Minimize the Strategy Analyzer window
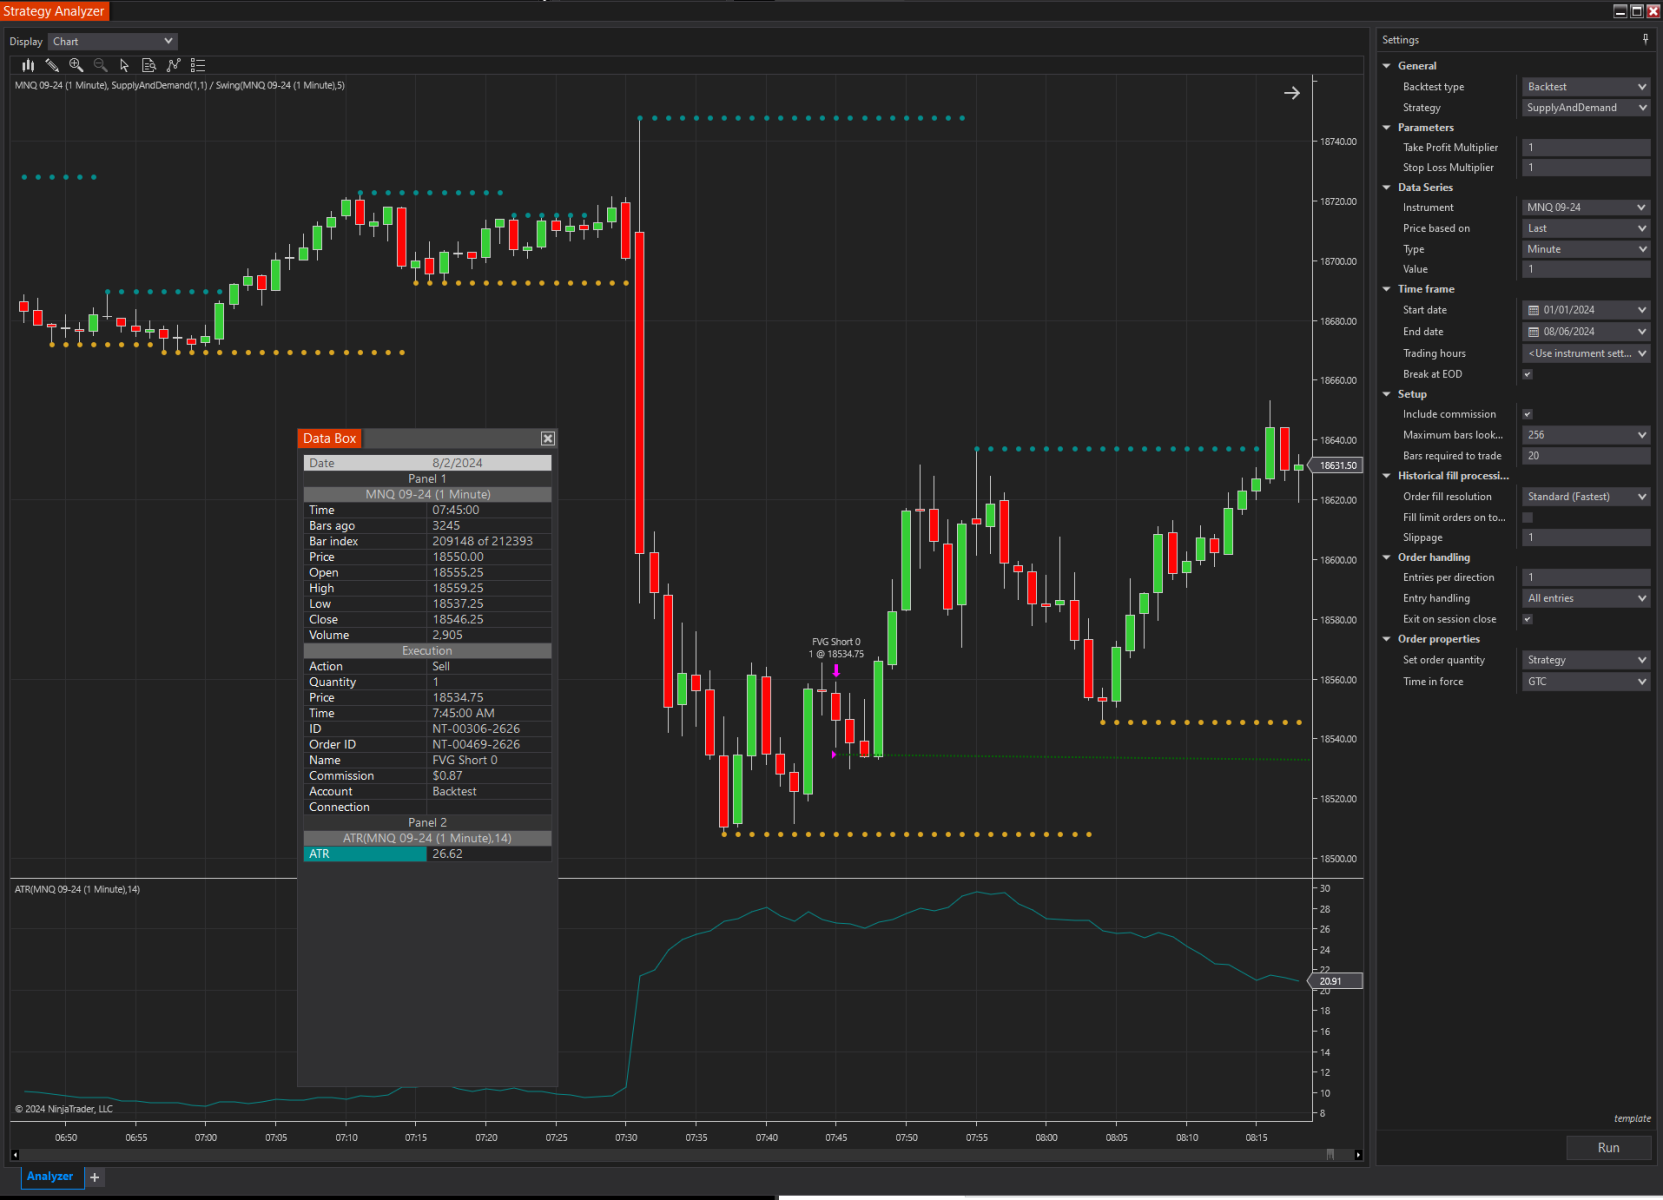The height and width of the screenshot is (1200, 1663). point(1620,11)
